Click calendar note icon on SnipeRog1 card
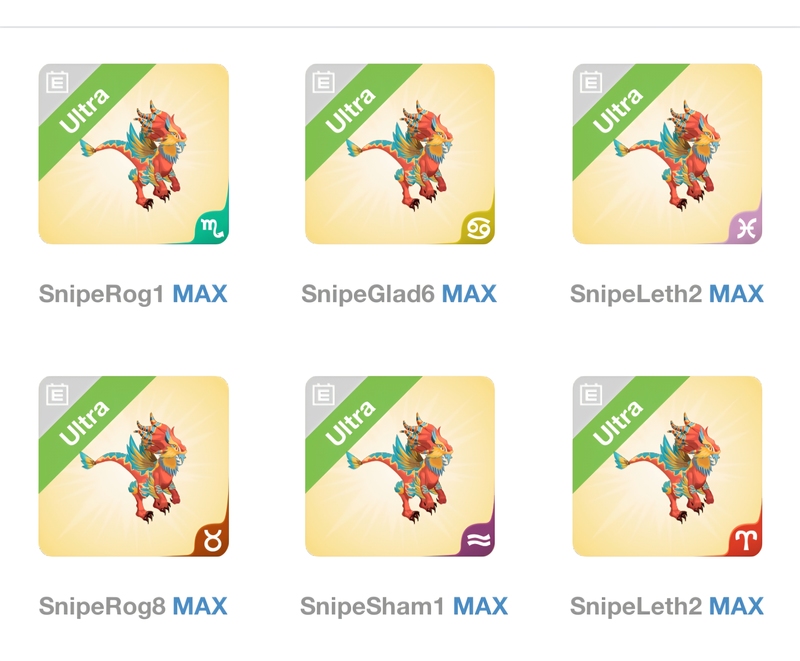 57,82
